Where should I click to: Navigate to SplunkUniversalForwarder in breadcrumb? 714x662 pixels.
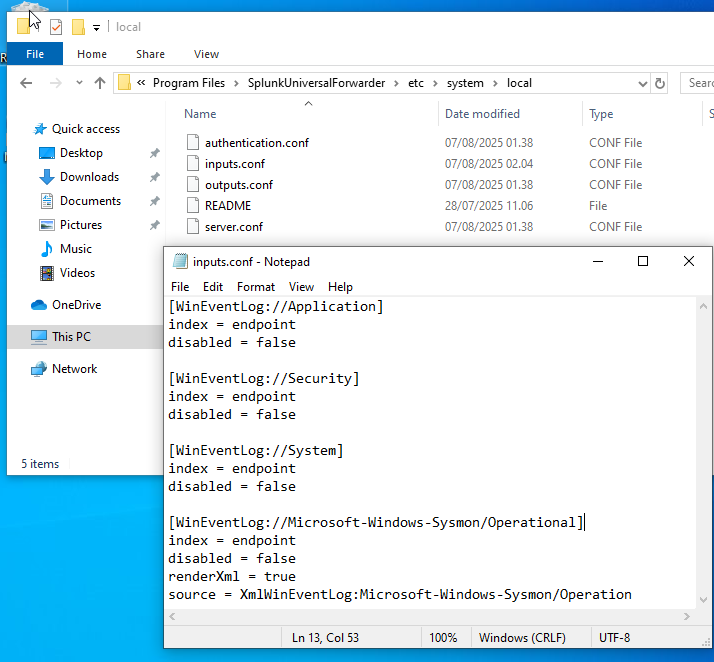pyautogui.click(x=316, y=83)
